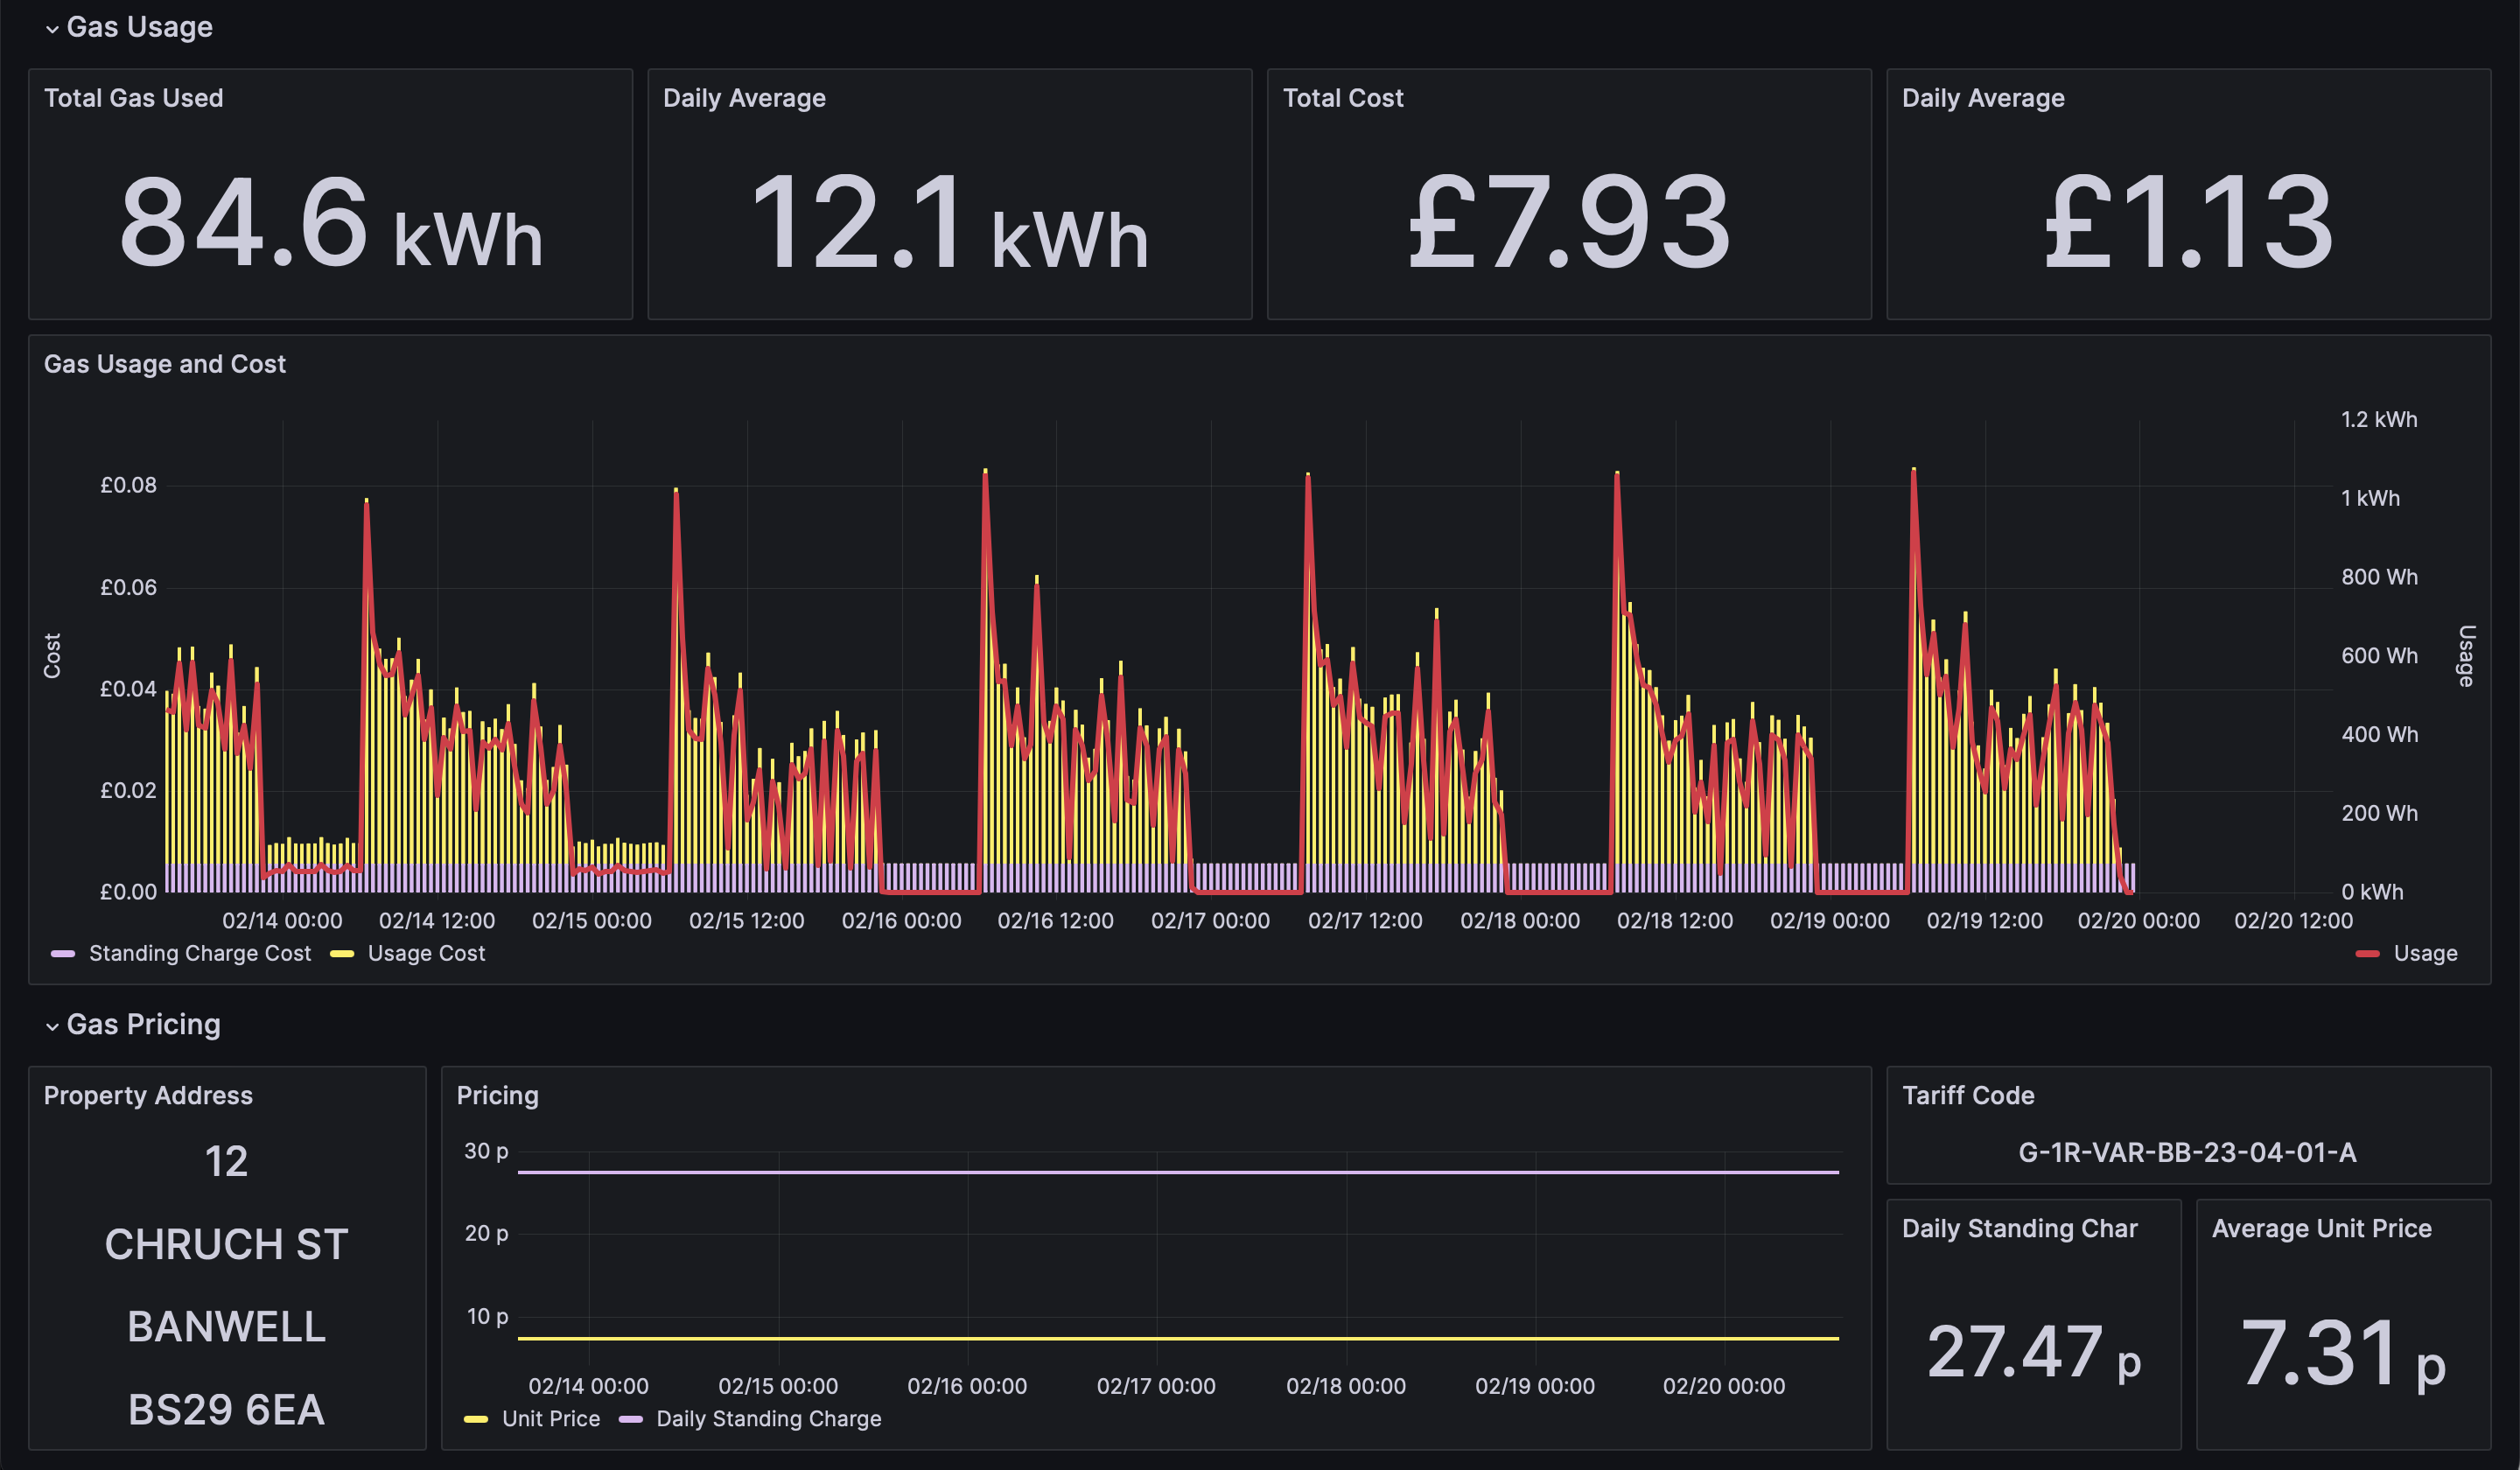Click the 02/20 12:00 label in the usage chart
The width and height of the screenshot is (2520, 1470).
click(2293, 920)
